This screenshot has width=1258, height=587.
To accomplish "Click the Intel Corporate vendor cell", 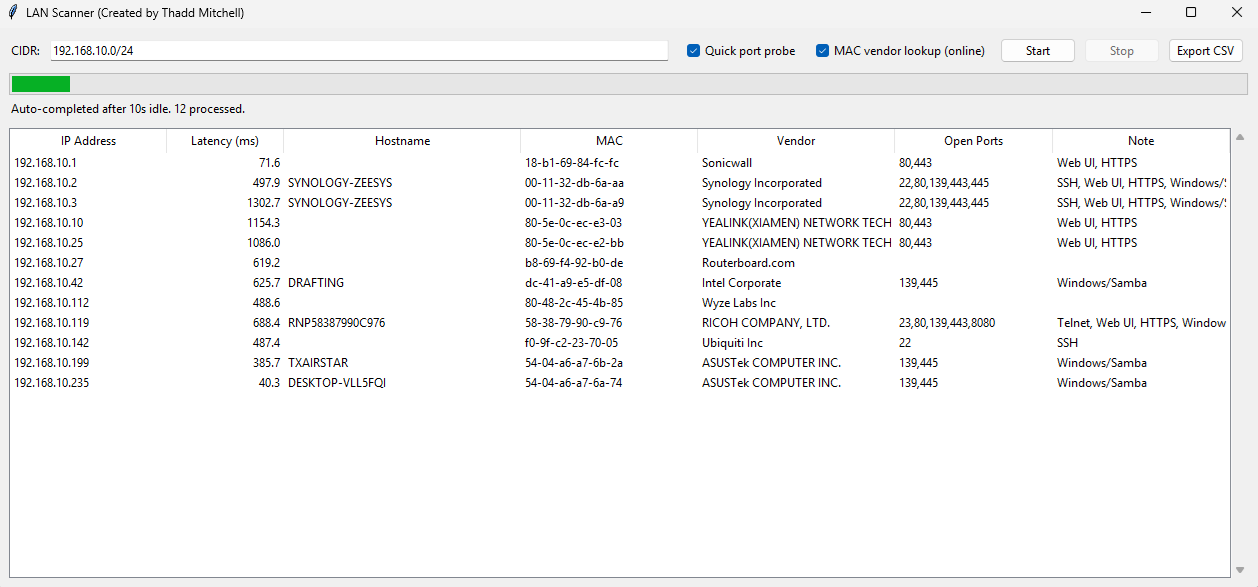I will point(741,283).
